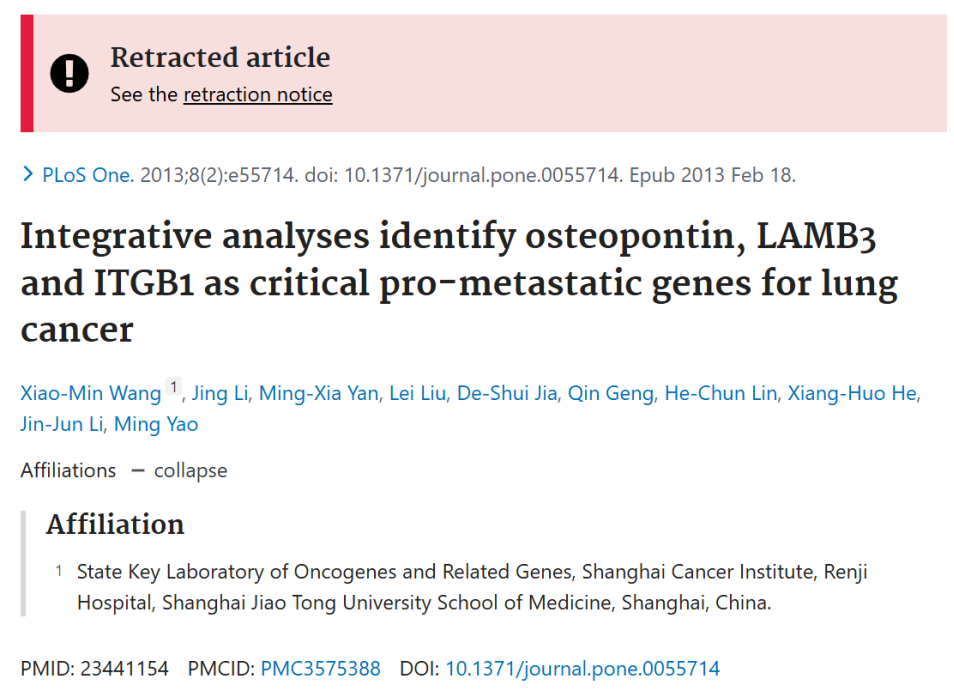Click the exclamation warning icon
954x697 pixels.
click(69, 74)
